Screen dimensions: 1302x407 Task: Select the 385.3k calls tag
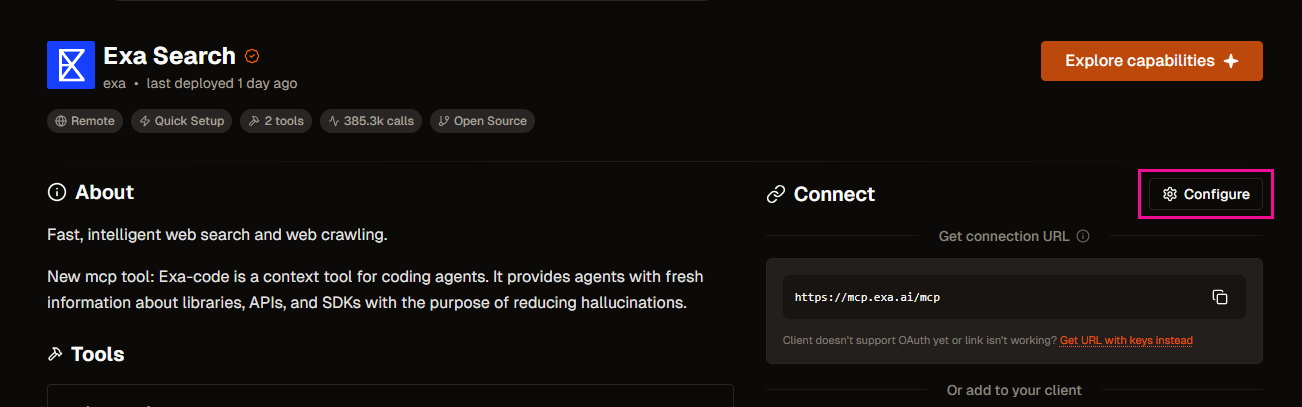pyautogui.click(x=371, y=121)
